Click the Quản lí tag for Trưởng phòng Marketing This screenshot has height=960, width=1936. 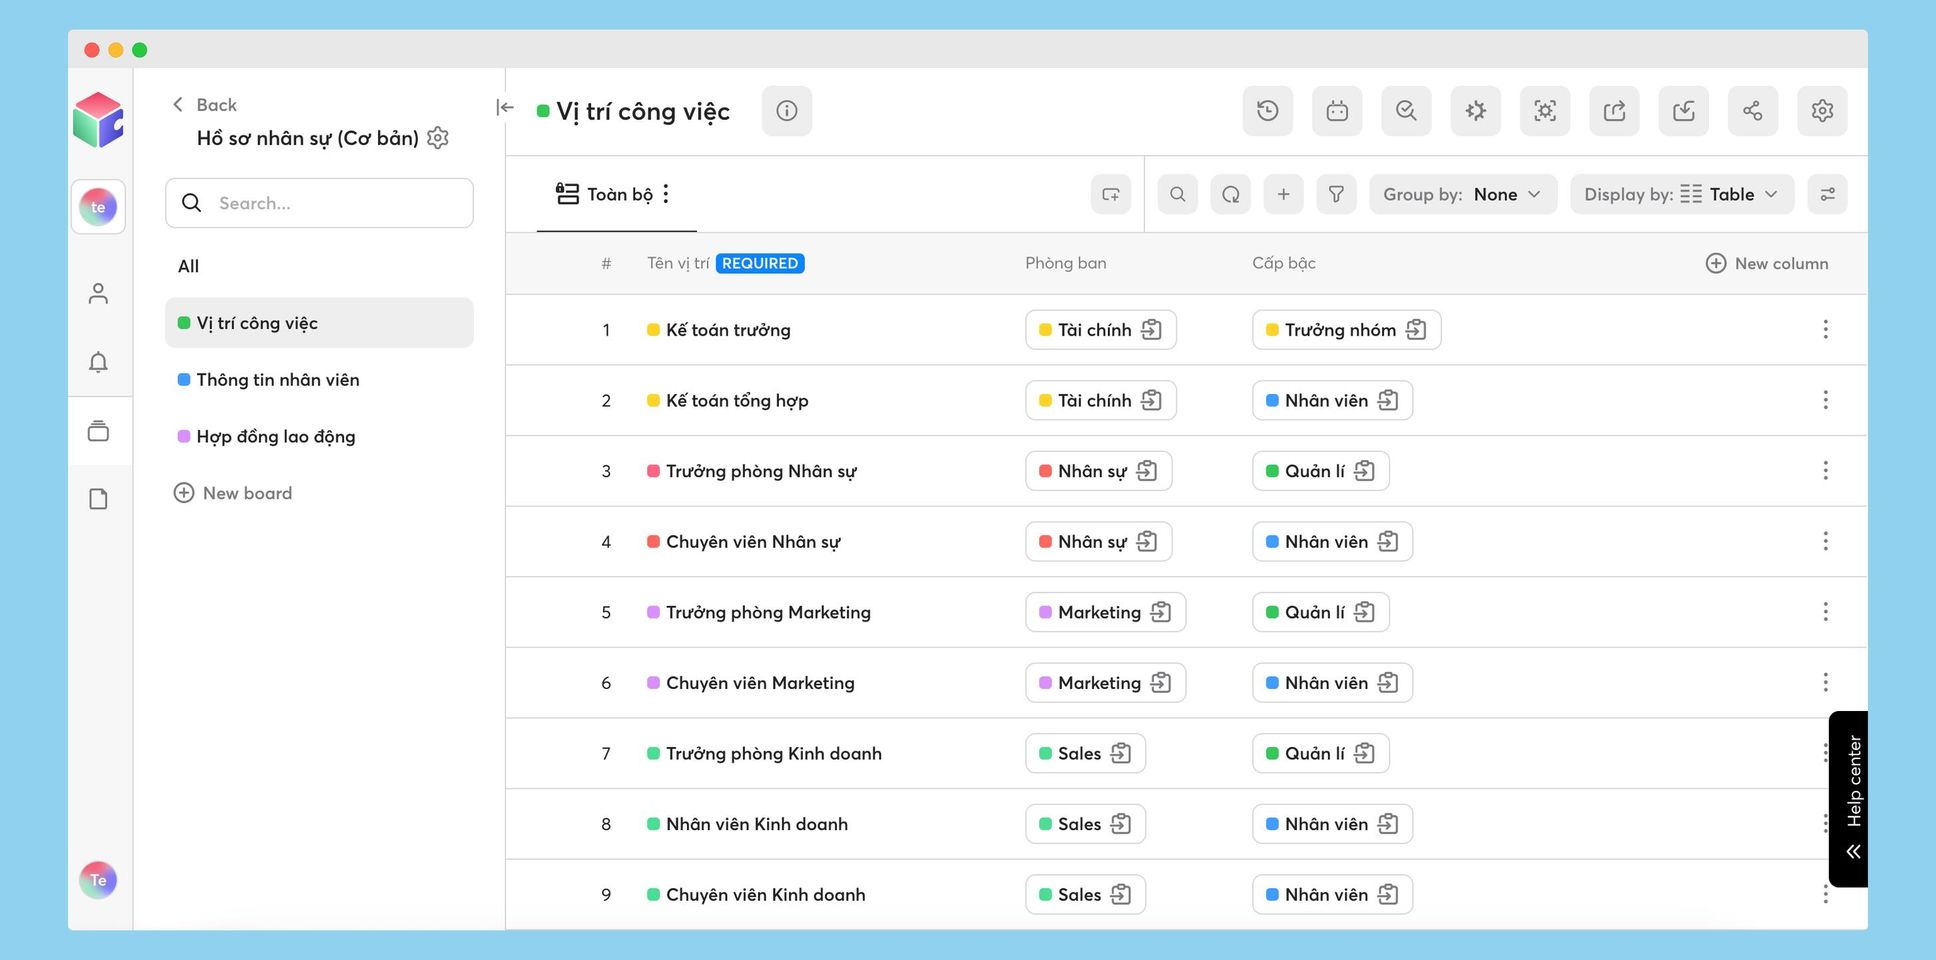coord(1320,612)
